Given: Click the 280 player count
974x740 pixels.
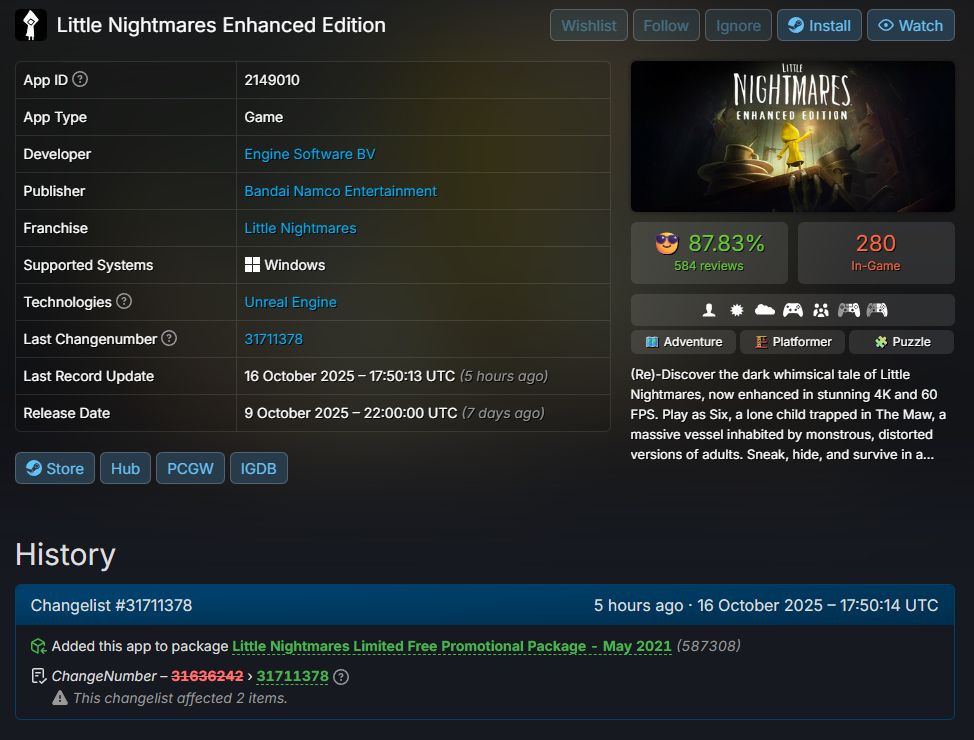Looking at the screenshot, I should pyautogui.click(x=876, y=243).
